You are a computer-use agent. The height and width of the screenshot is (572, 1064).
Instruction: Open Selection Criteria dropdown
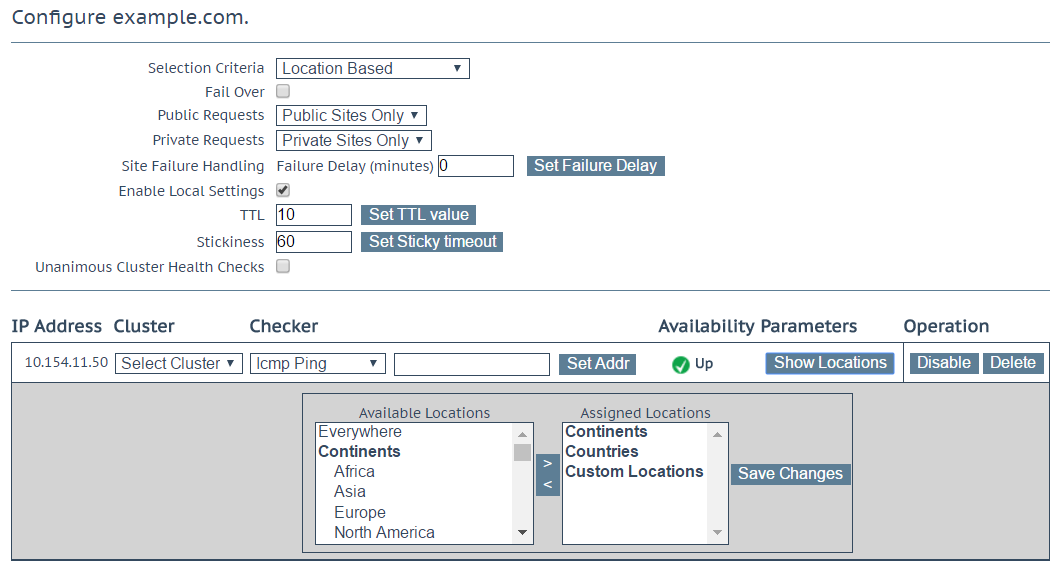(373, 69)
